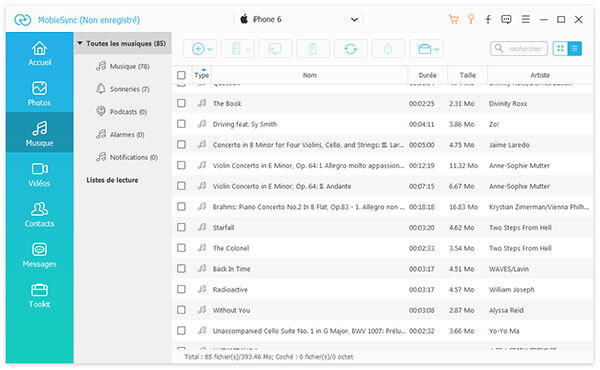The image size is (600, 370).
Task: Open the Facebook page icon
Action: (x=488, y=19)
